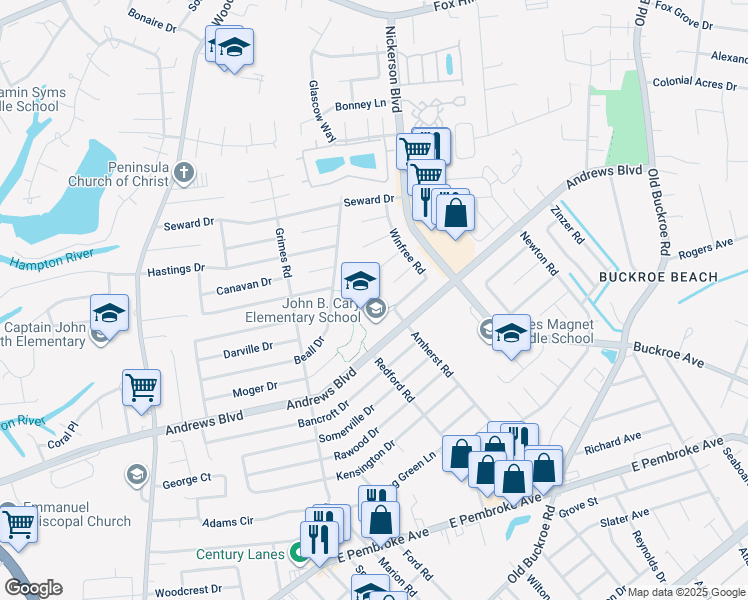Open the school marker on Buckroe Ave
This screenshot has width=748, height=600.
click(511, 335)
